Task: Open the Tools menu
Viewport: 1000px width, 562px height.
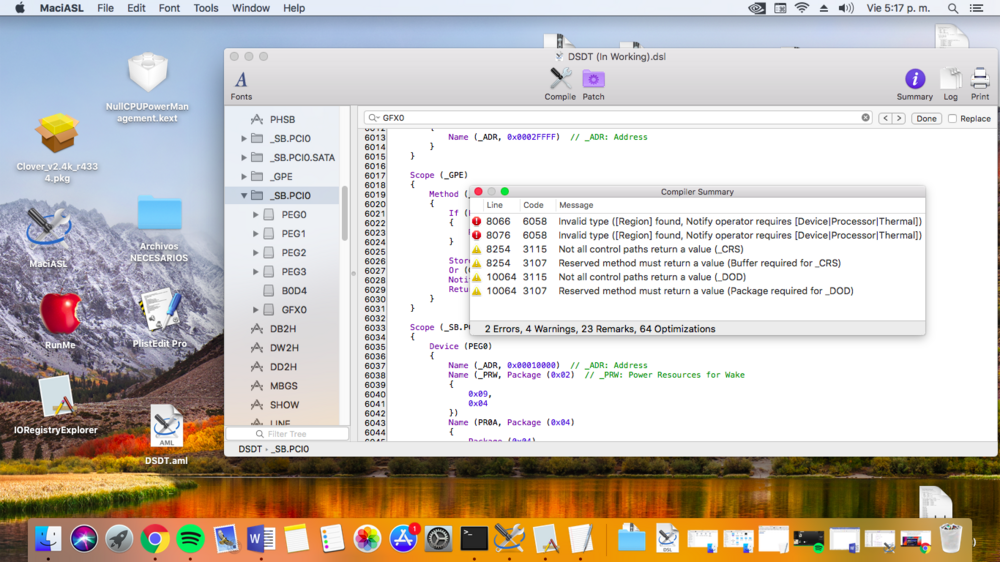Action: click(206, 8)
